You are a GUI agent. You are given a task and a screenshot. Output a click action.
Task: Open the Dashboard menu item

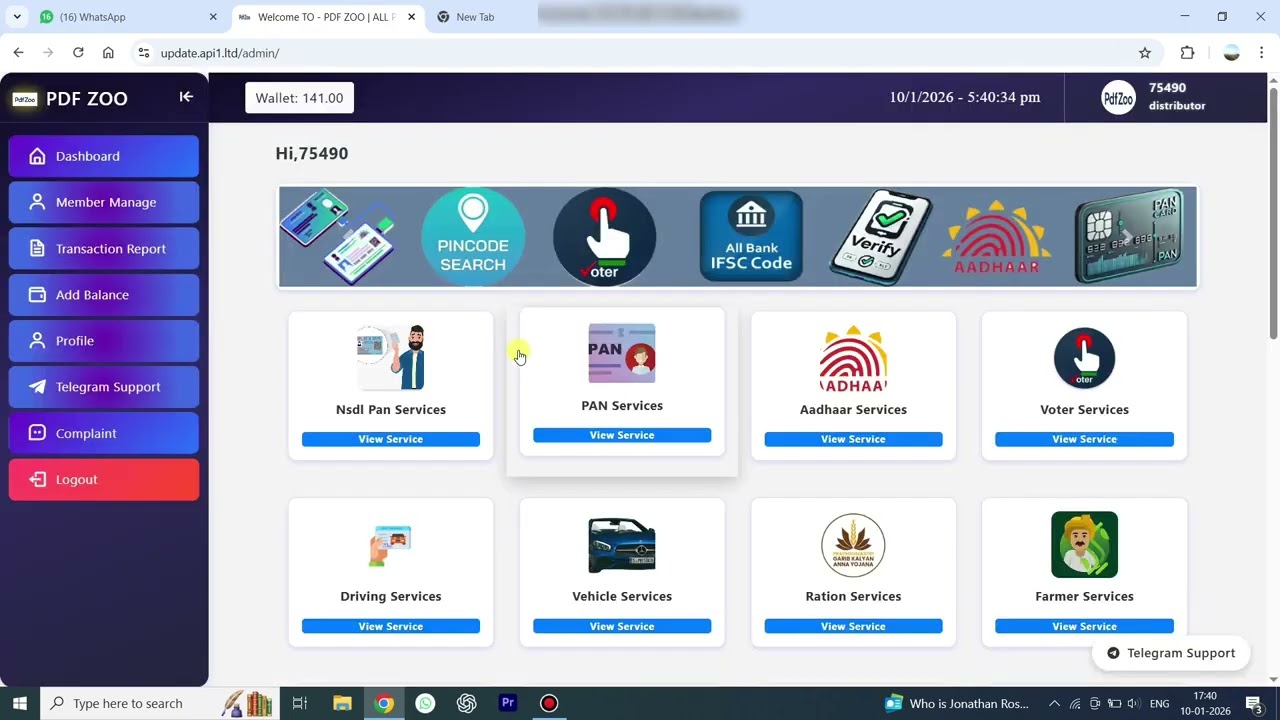tap(104, 156)
